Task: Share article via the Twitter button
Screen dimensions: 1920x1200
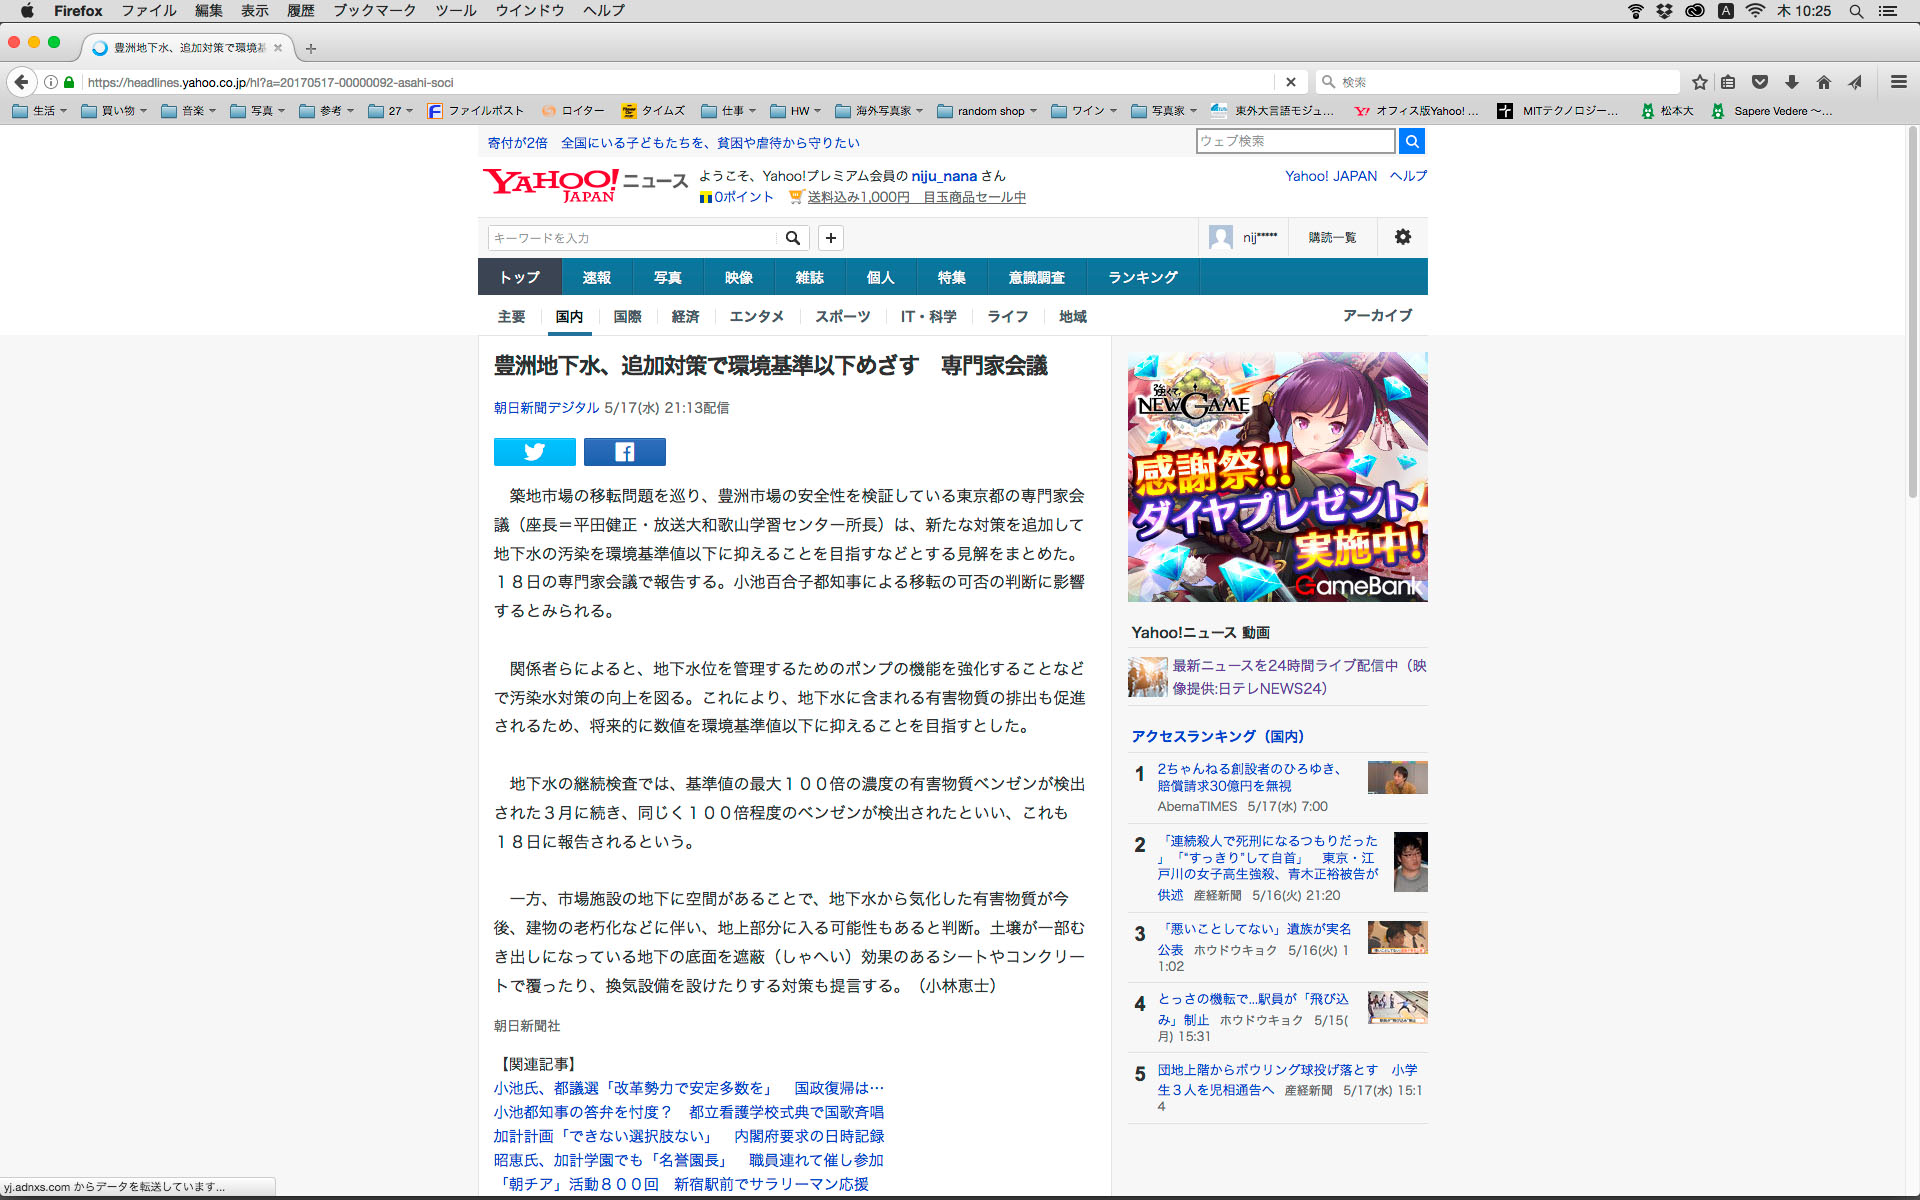Action: pyautogui.click(x=534, y=452)
